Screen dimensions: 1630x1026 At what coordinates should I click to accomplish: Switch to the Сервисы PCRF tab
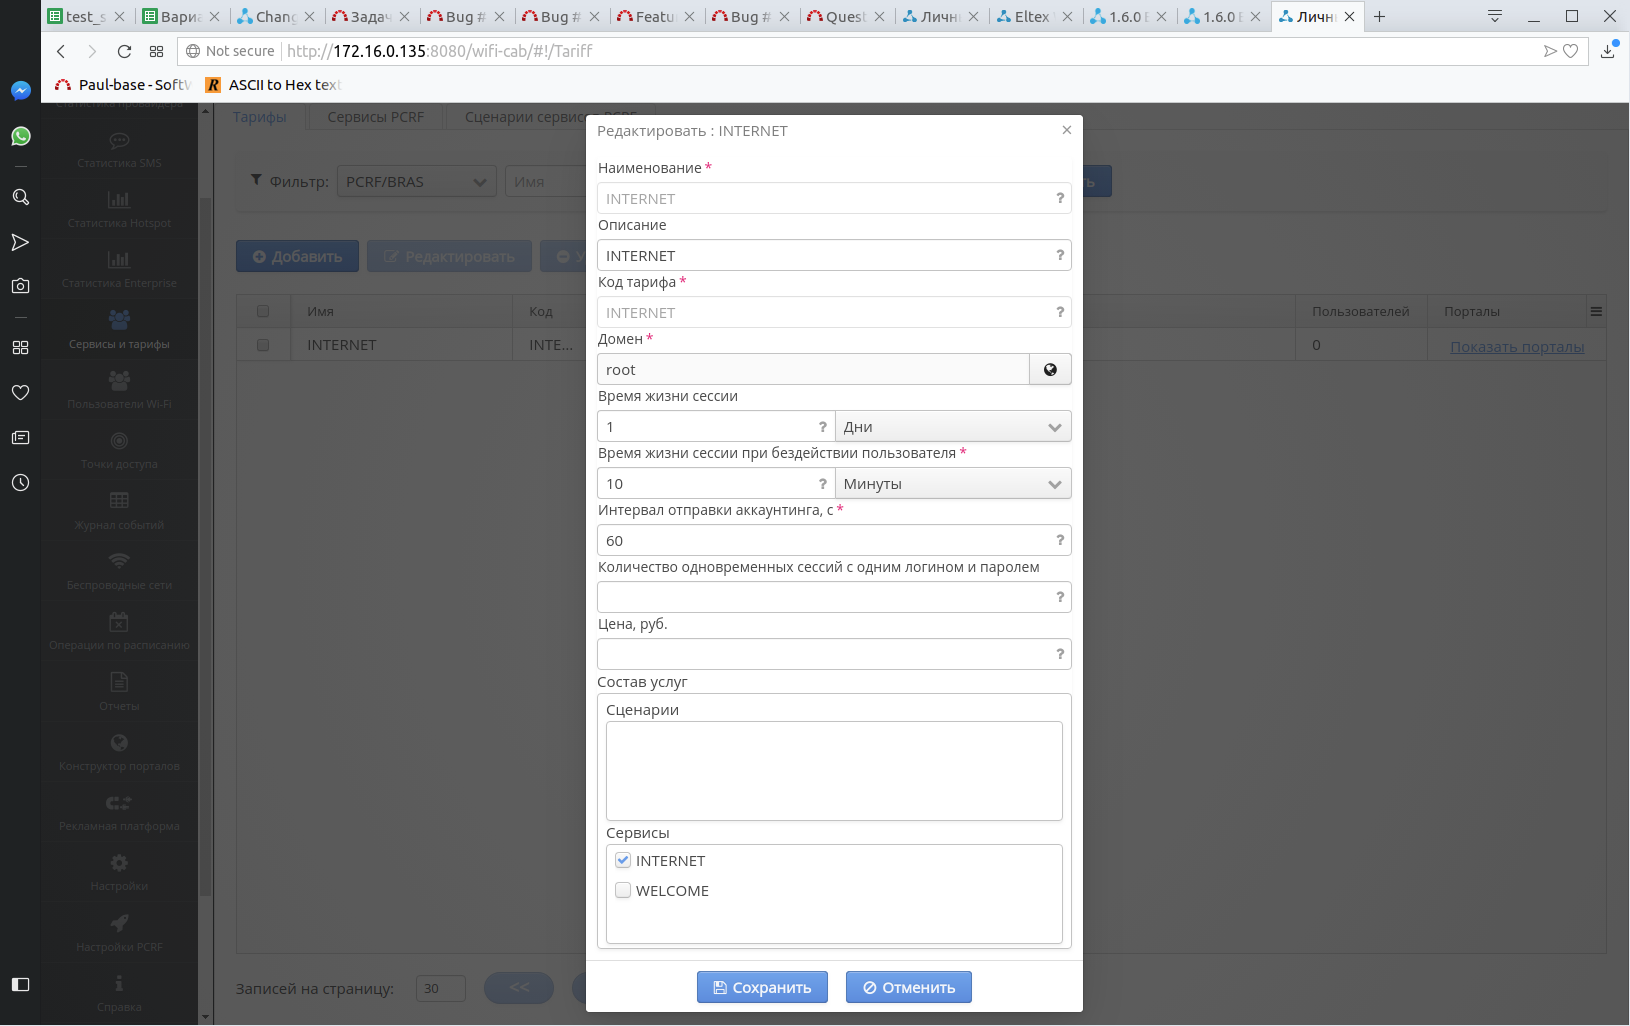pyautogui.click(x=376, y=117)
